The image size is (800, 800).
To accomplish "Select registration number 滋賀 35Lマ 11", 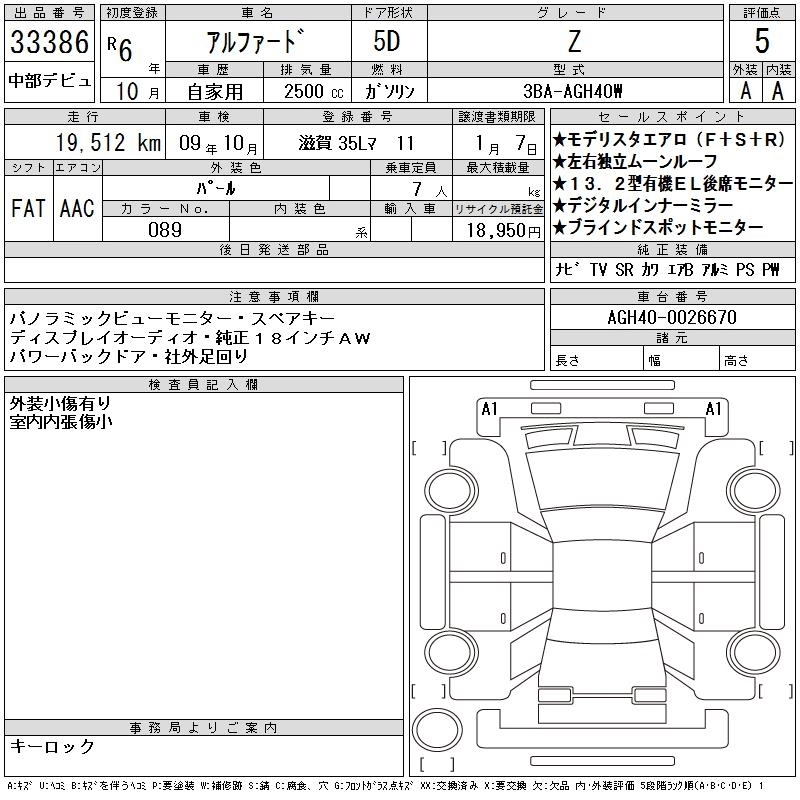I will coord(356,143).
